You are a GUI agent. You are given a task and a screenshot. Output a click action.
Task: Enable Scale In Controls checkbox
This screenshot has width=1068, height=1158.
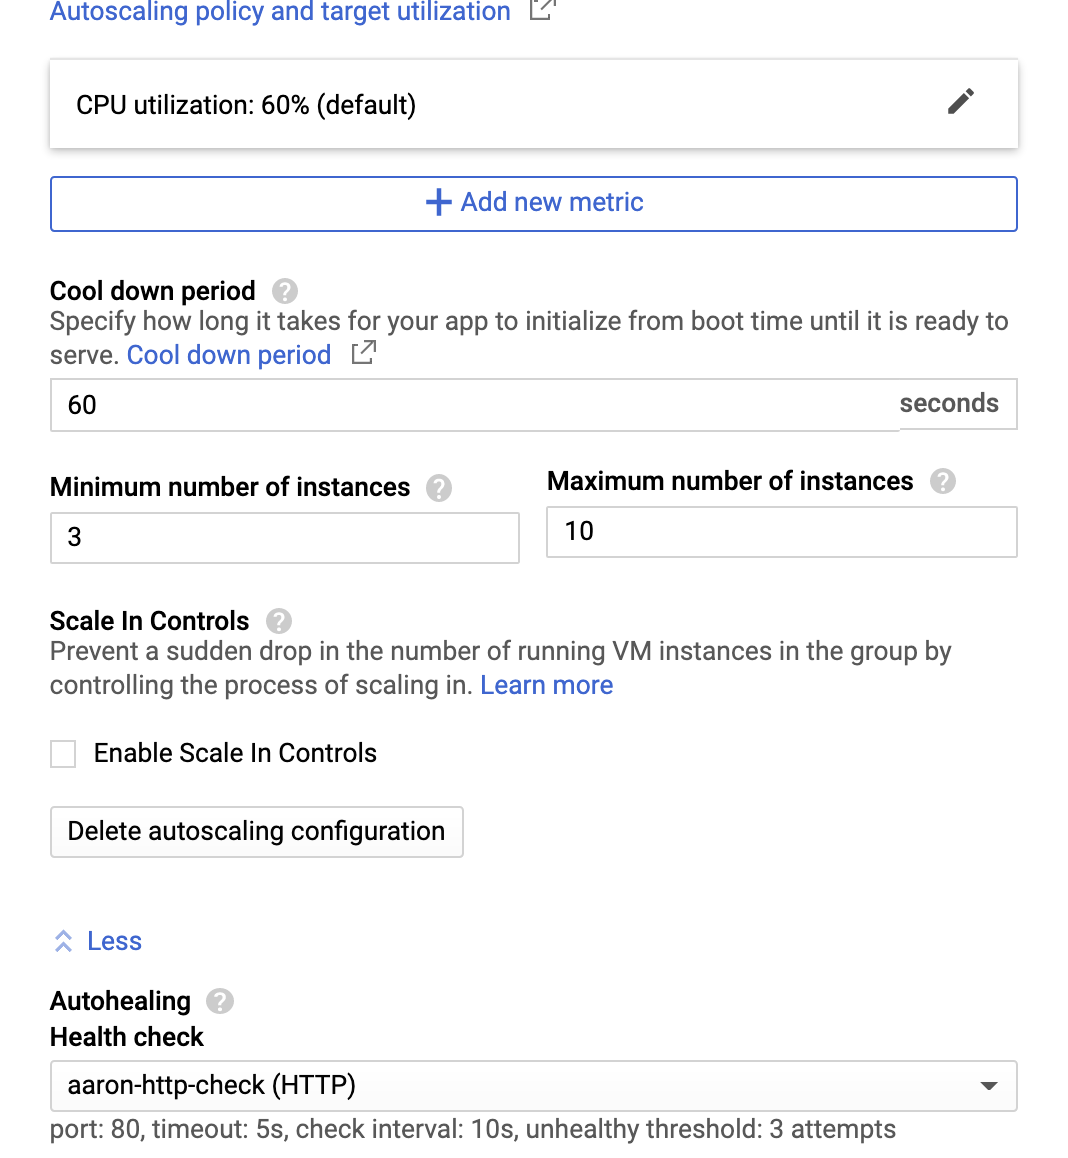coord(63,754)
